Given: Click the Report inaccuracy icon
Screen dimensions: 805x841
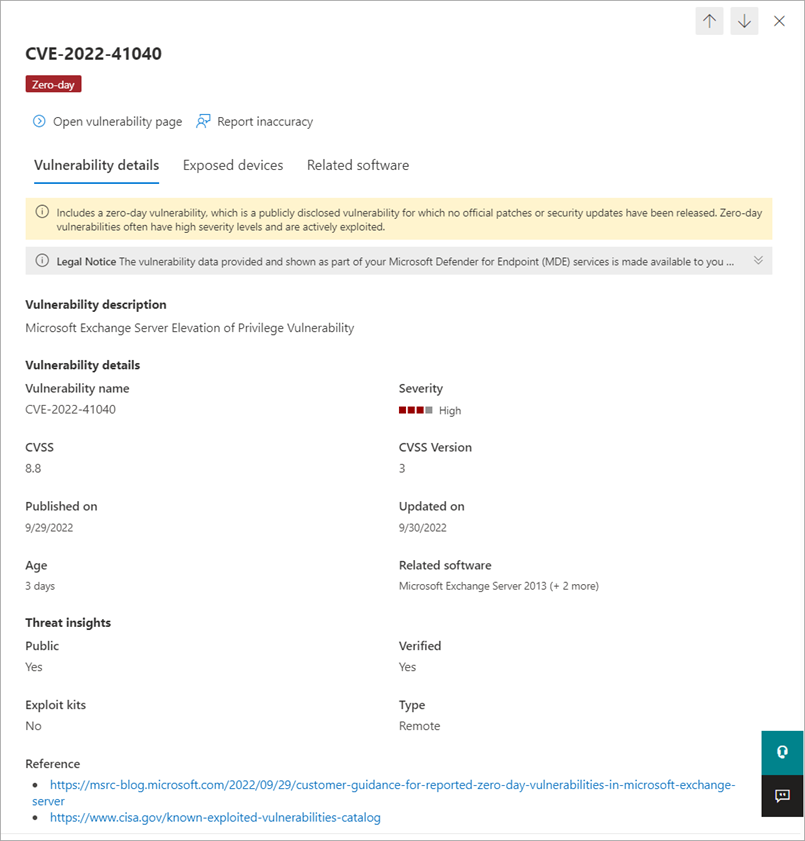Looking at the screenshot, I should pos(203,121).
